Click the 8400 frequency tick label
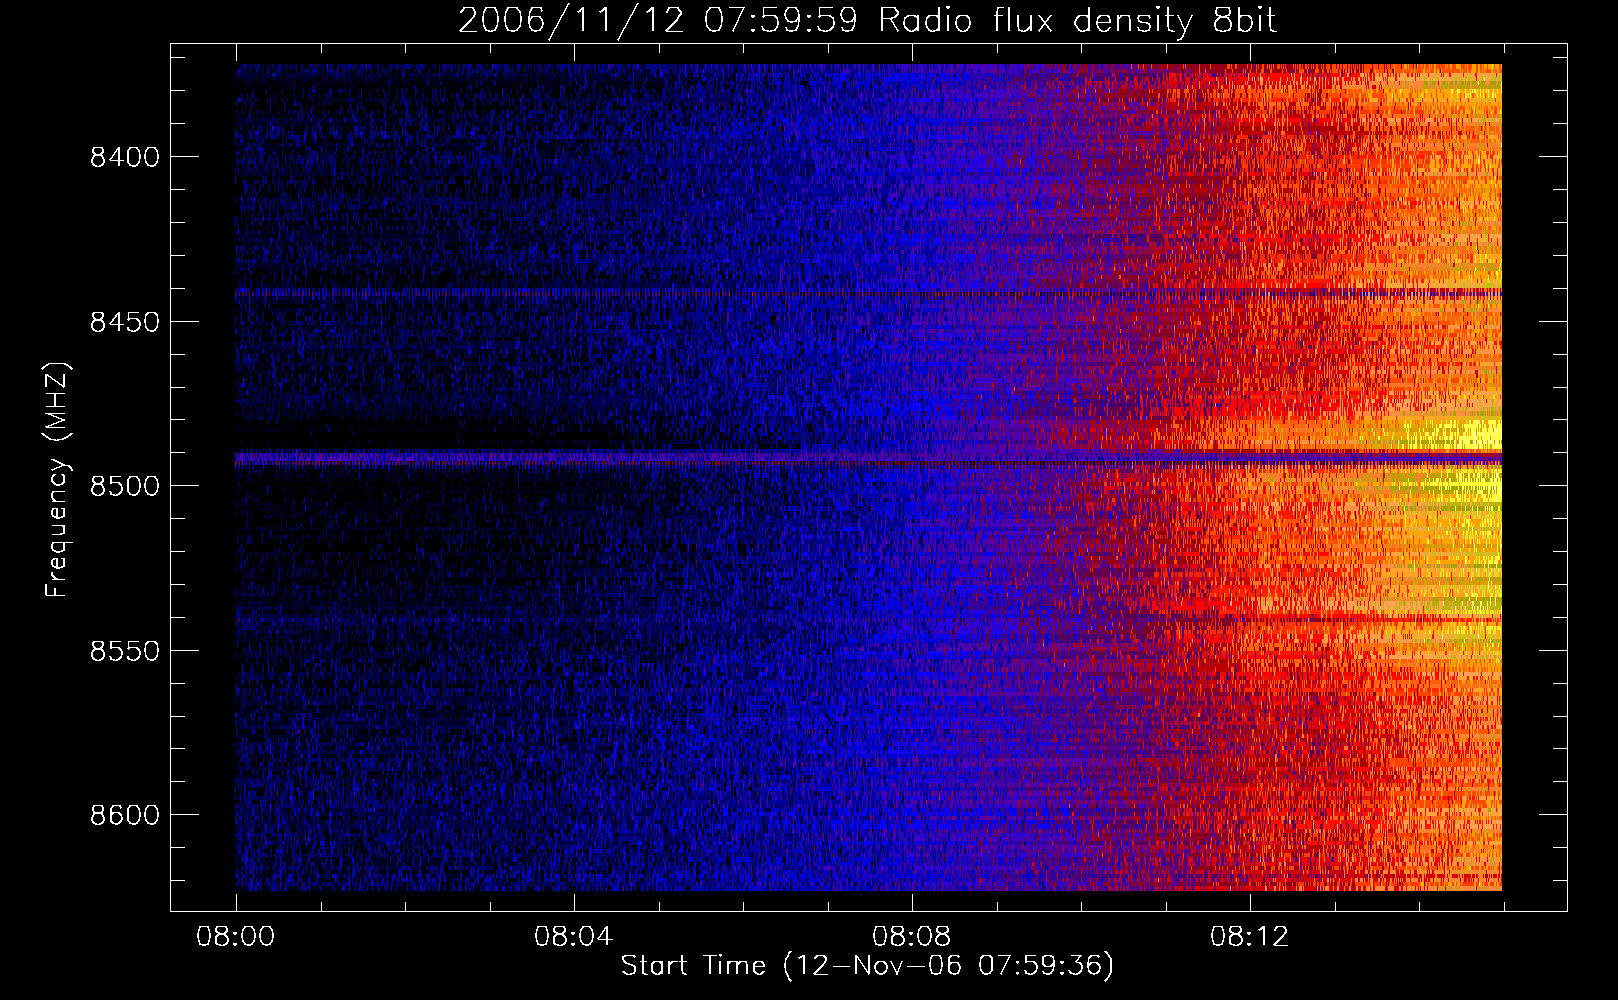This screenshot has width=1618, height=1000. 125,157
